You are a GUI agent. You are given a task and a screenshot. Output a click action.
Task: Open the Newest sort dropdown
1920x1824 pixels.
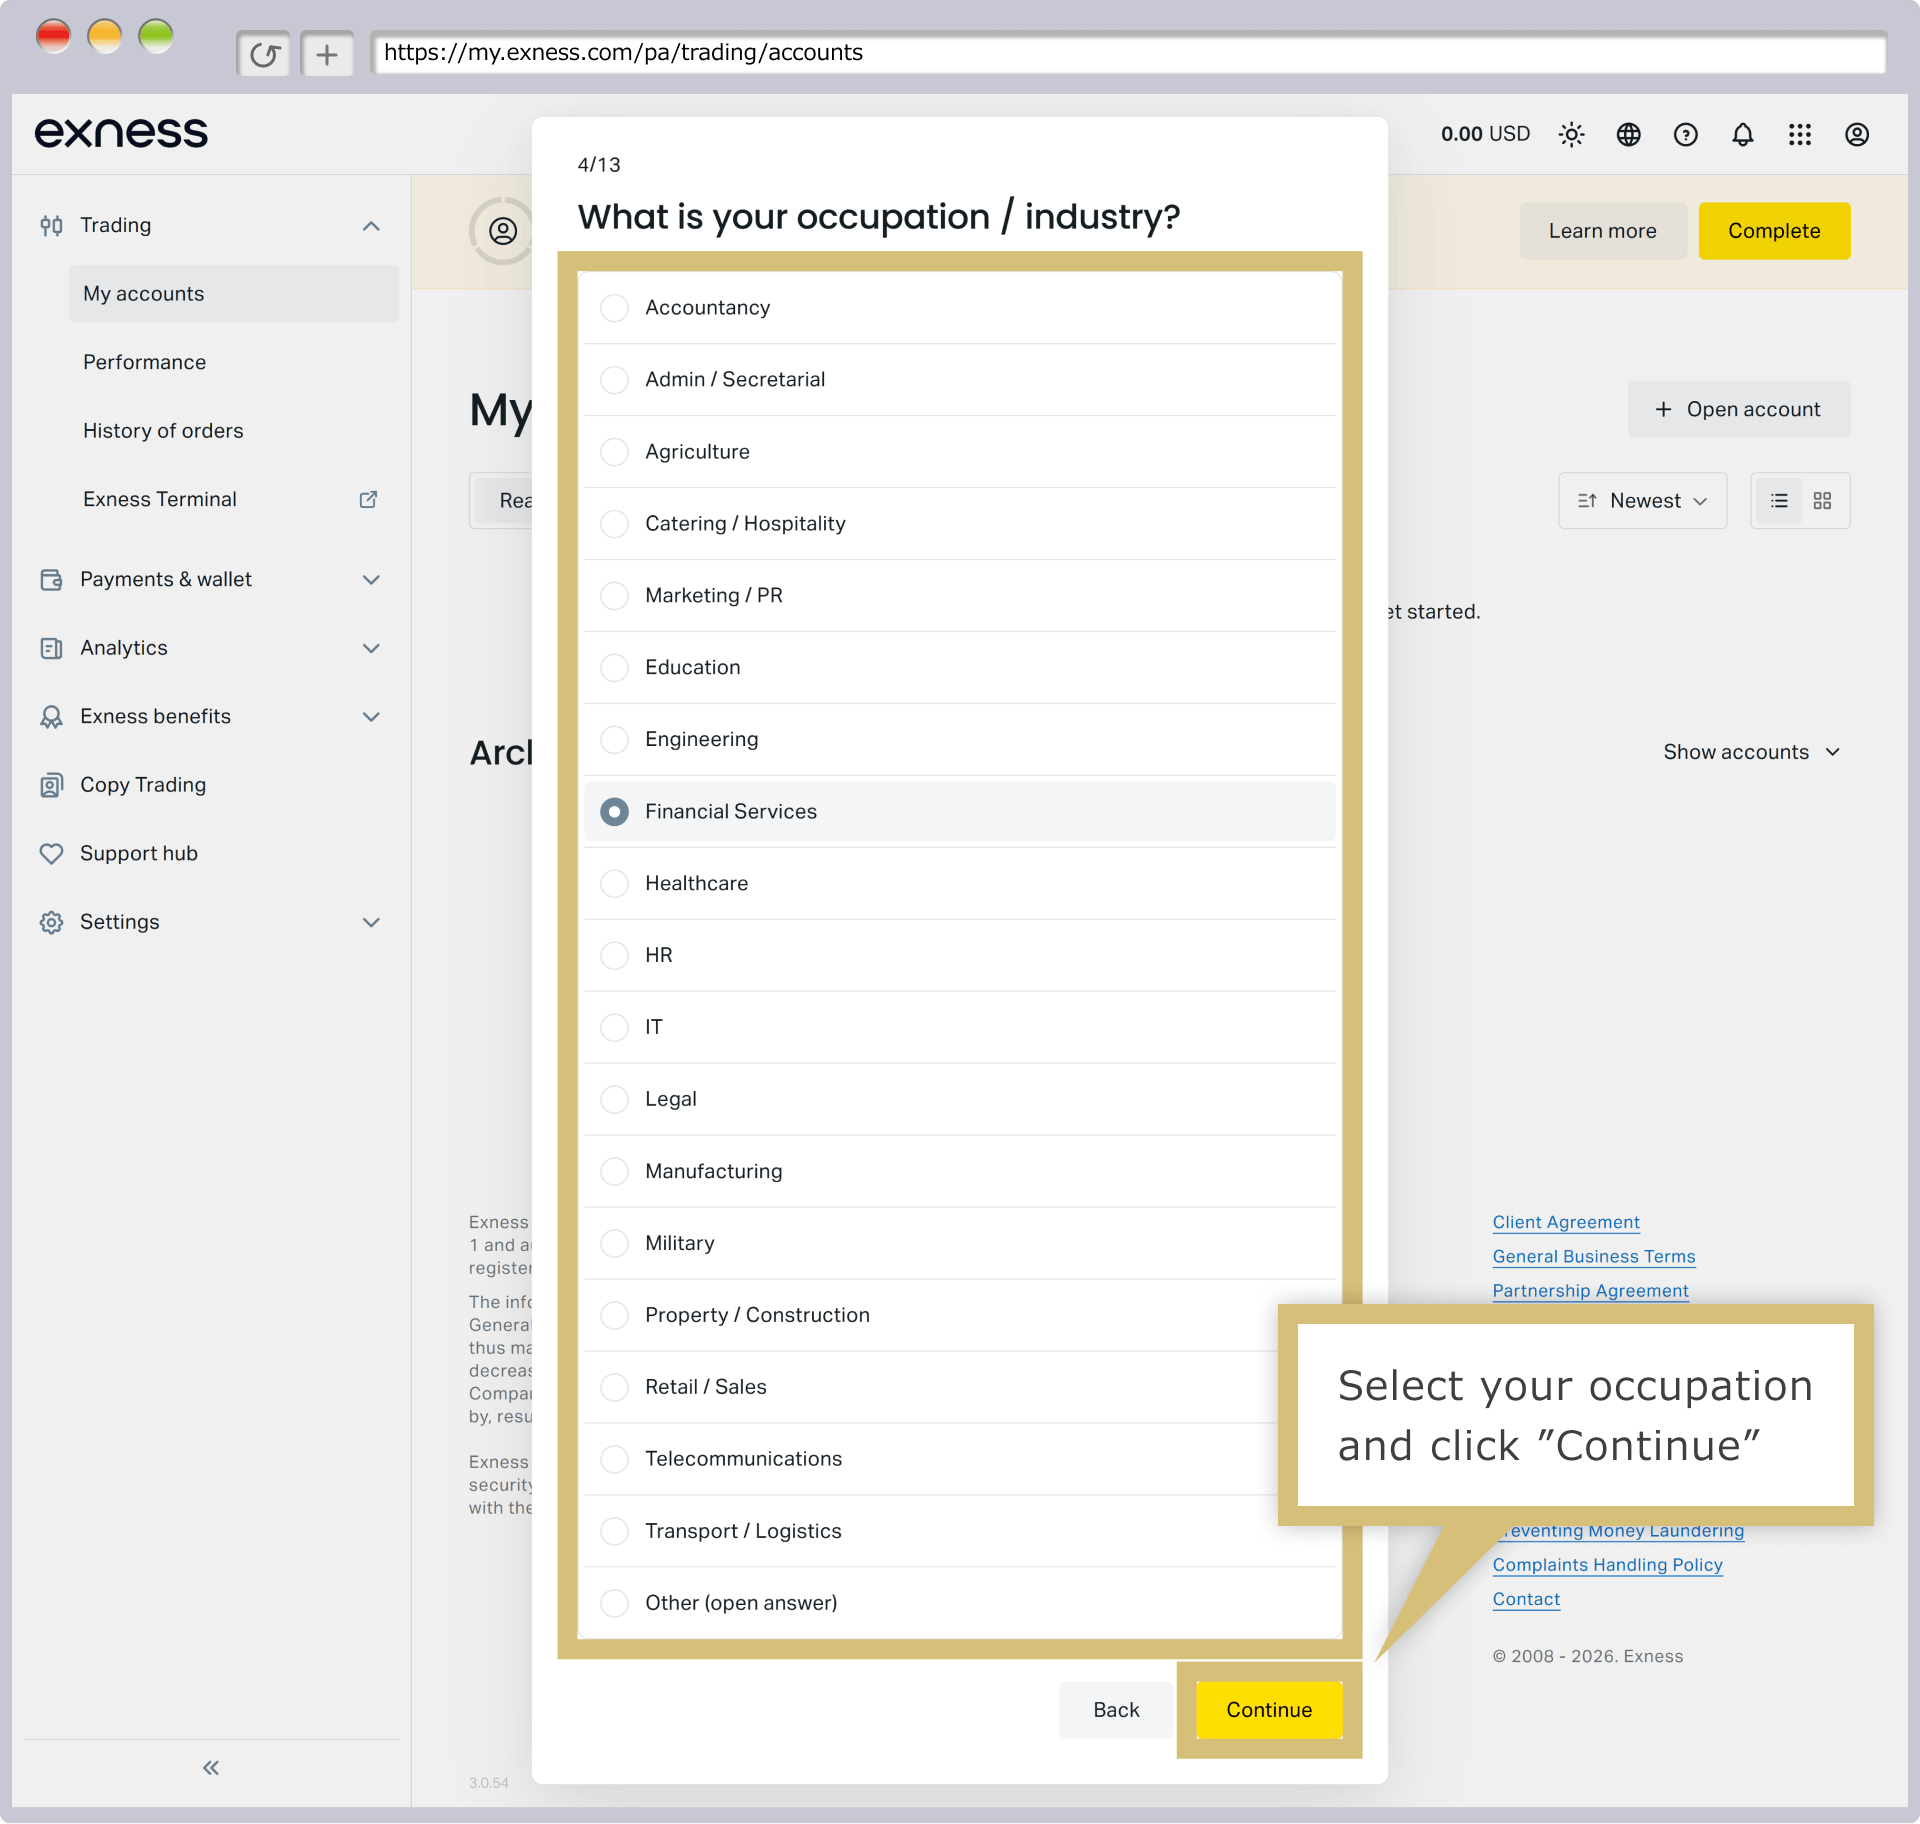pos(1642,500)
